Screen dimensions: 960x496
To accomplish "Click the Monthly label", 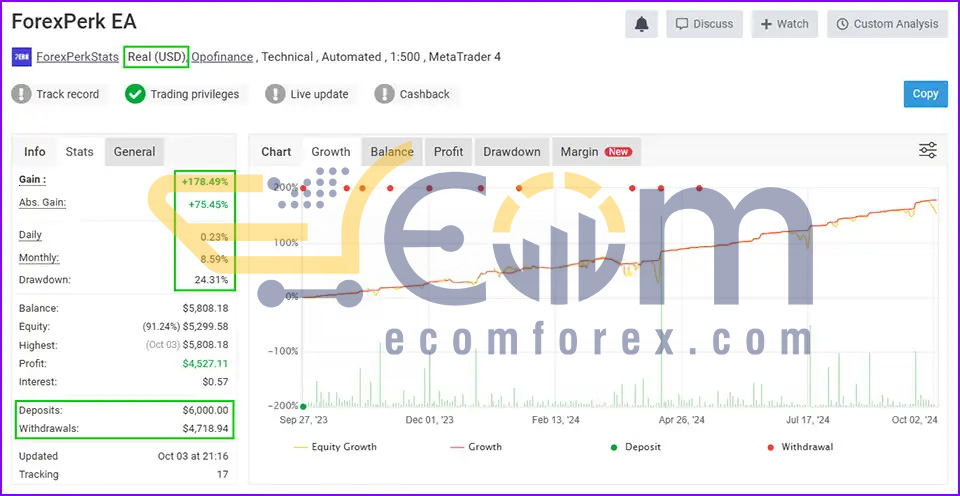I will (x=39, y=258).
